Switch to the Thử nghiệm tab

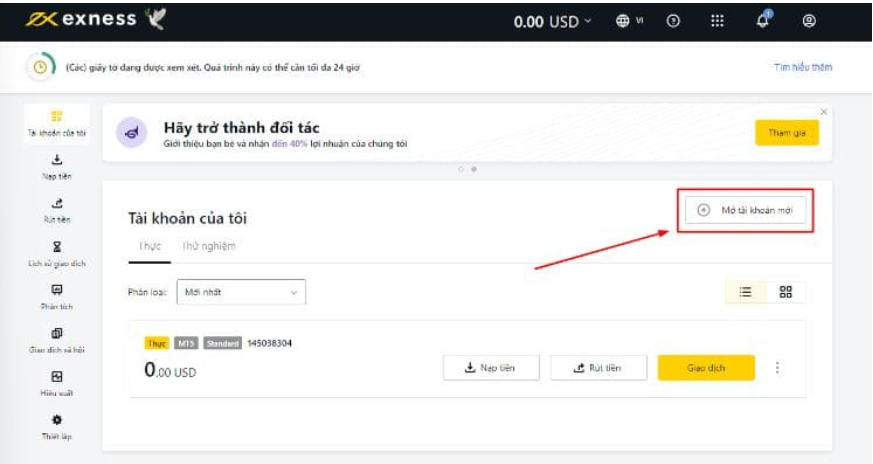coord(209,246)
